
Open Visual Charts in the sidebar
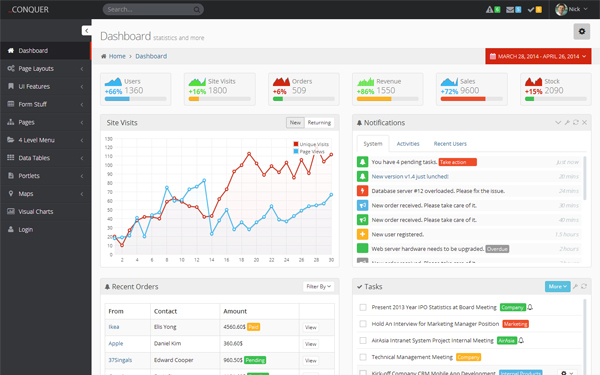click(x=46, y=211)
